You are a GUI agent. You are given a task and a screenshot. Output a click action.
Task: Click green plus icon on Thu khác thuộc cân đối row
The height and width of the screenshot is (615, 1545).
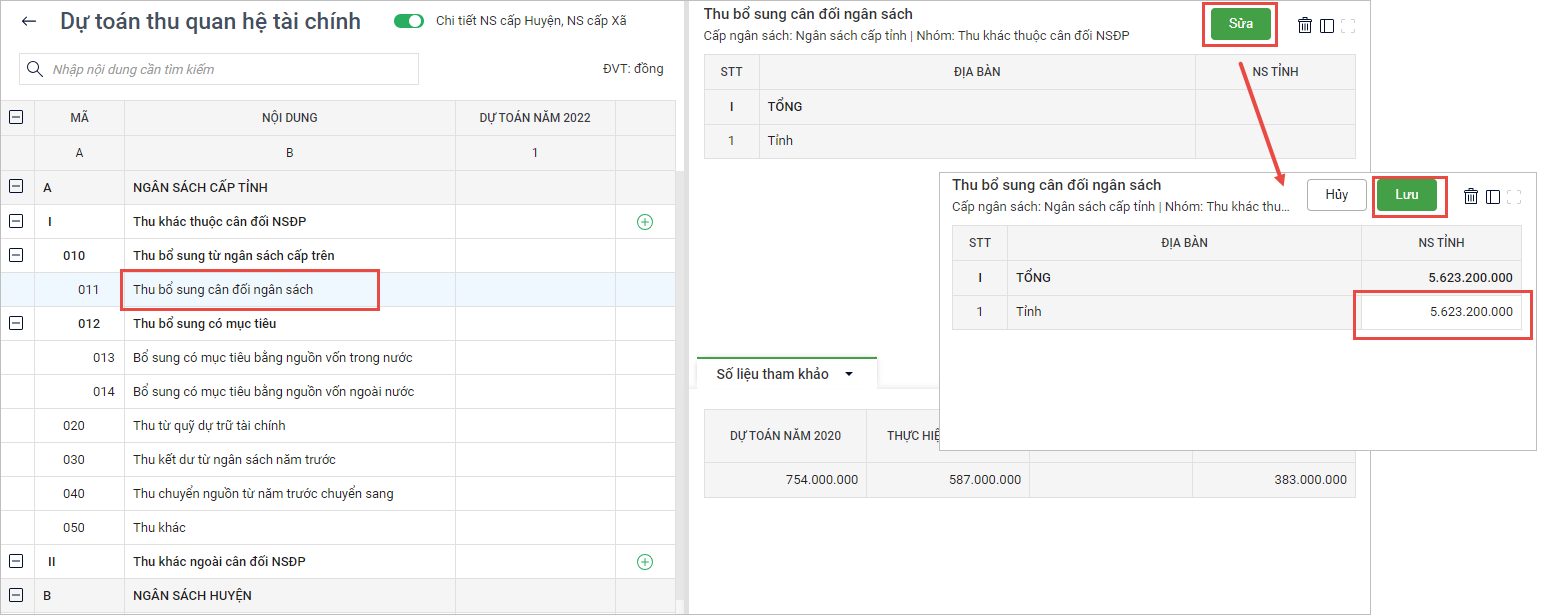click(645, 222)
